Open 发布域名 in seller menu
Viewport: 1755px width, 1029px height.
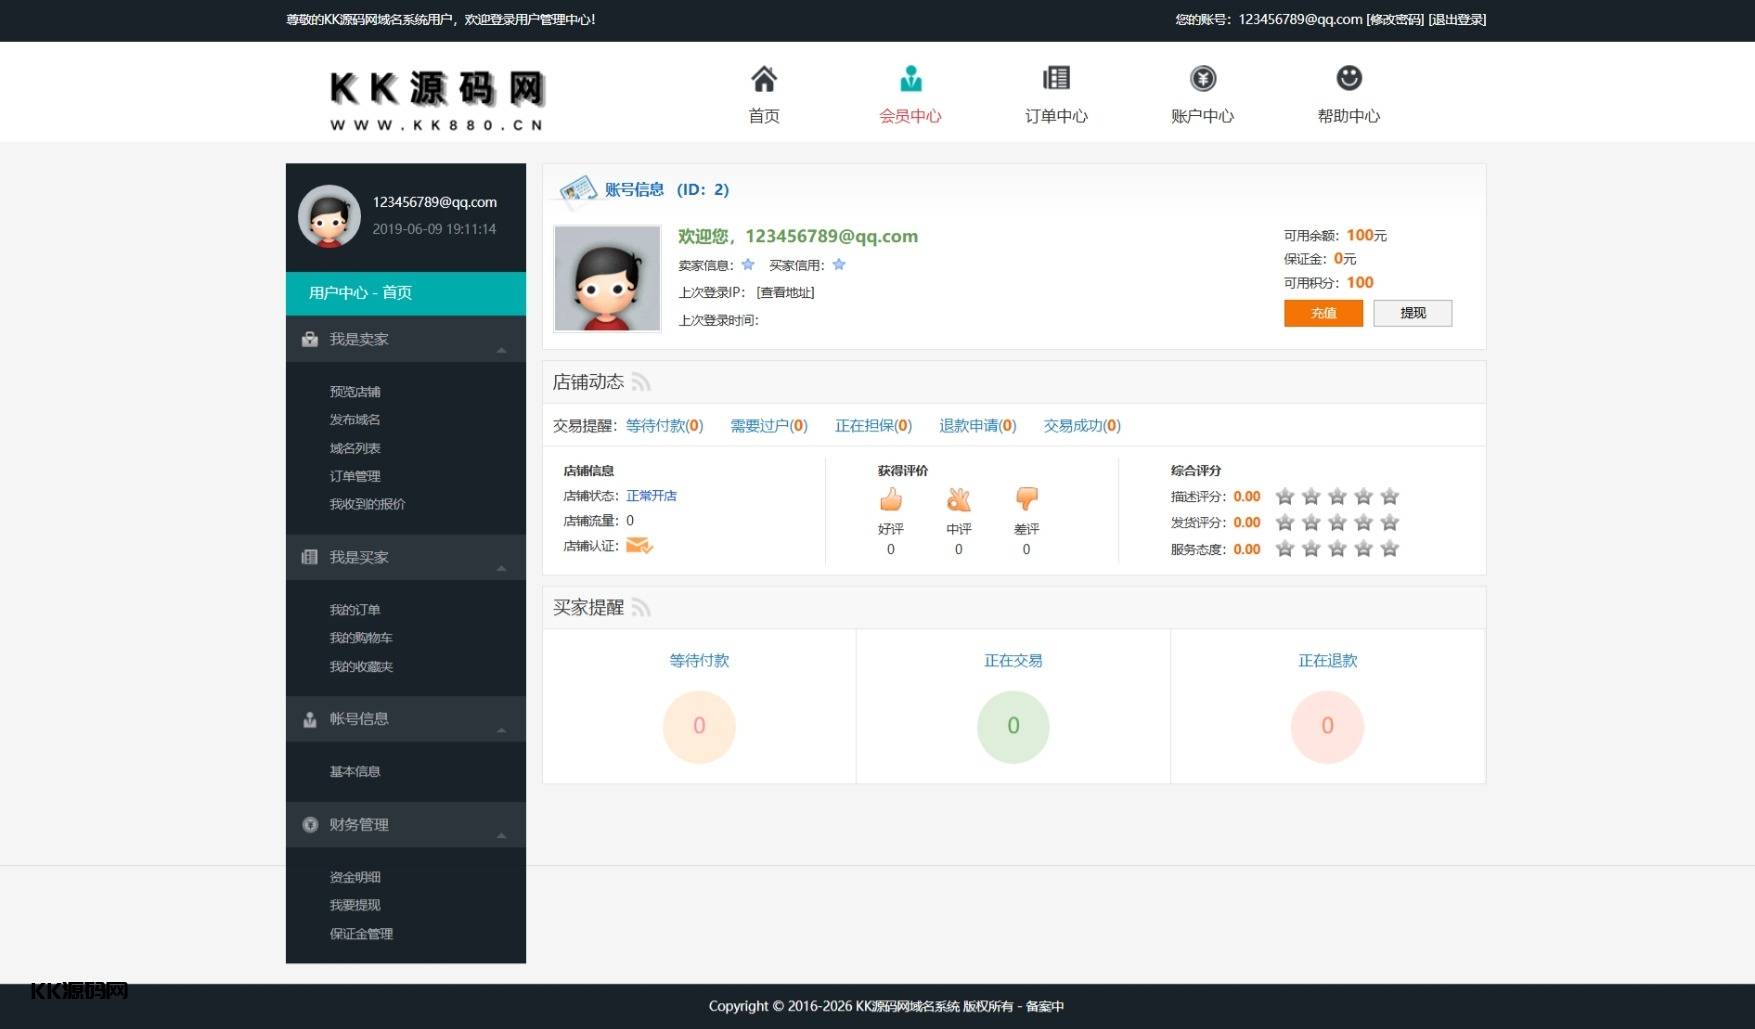pyautogui.click(x=355, y=420)
